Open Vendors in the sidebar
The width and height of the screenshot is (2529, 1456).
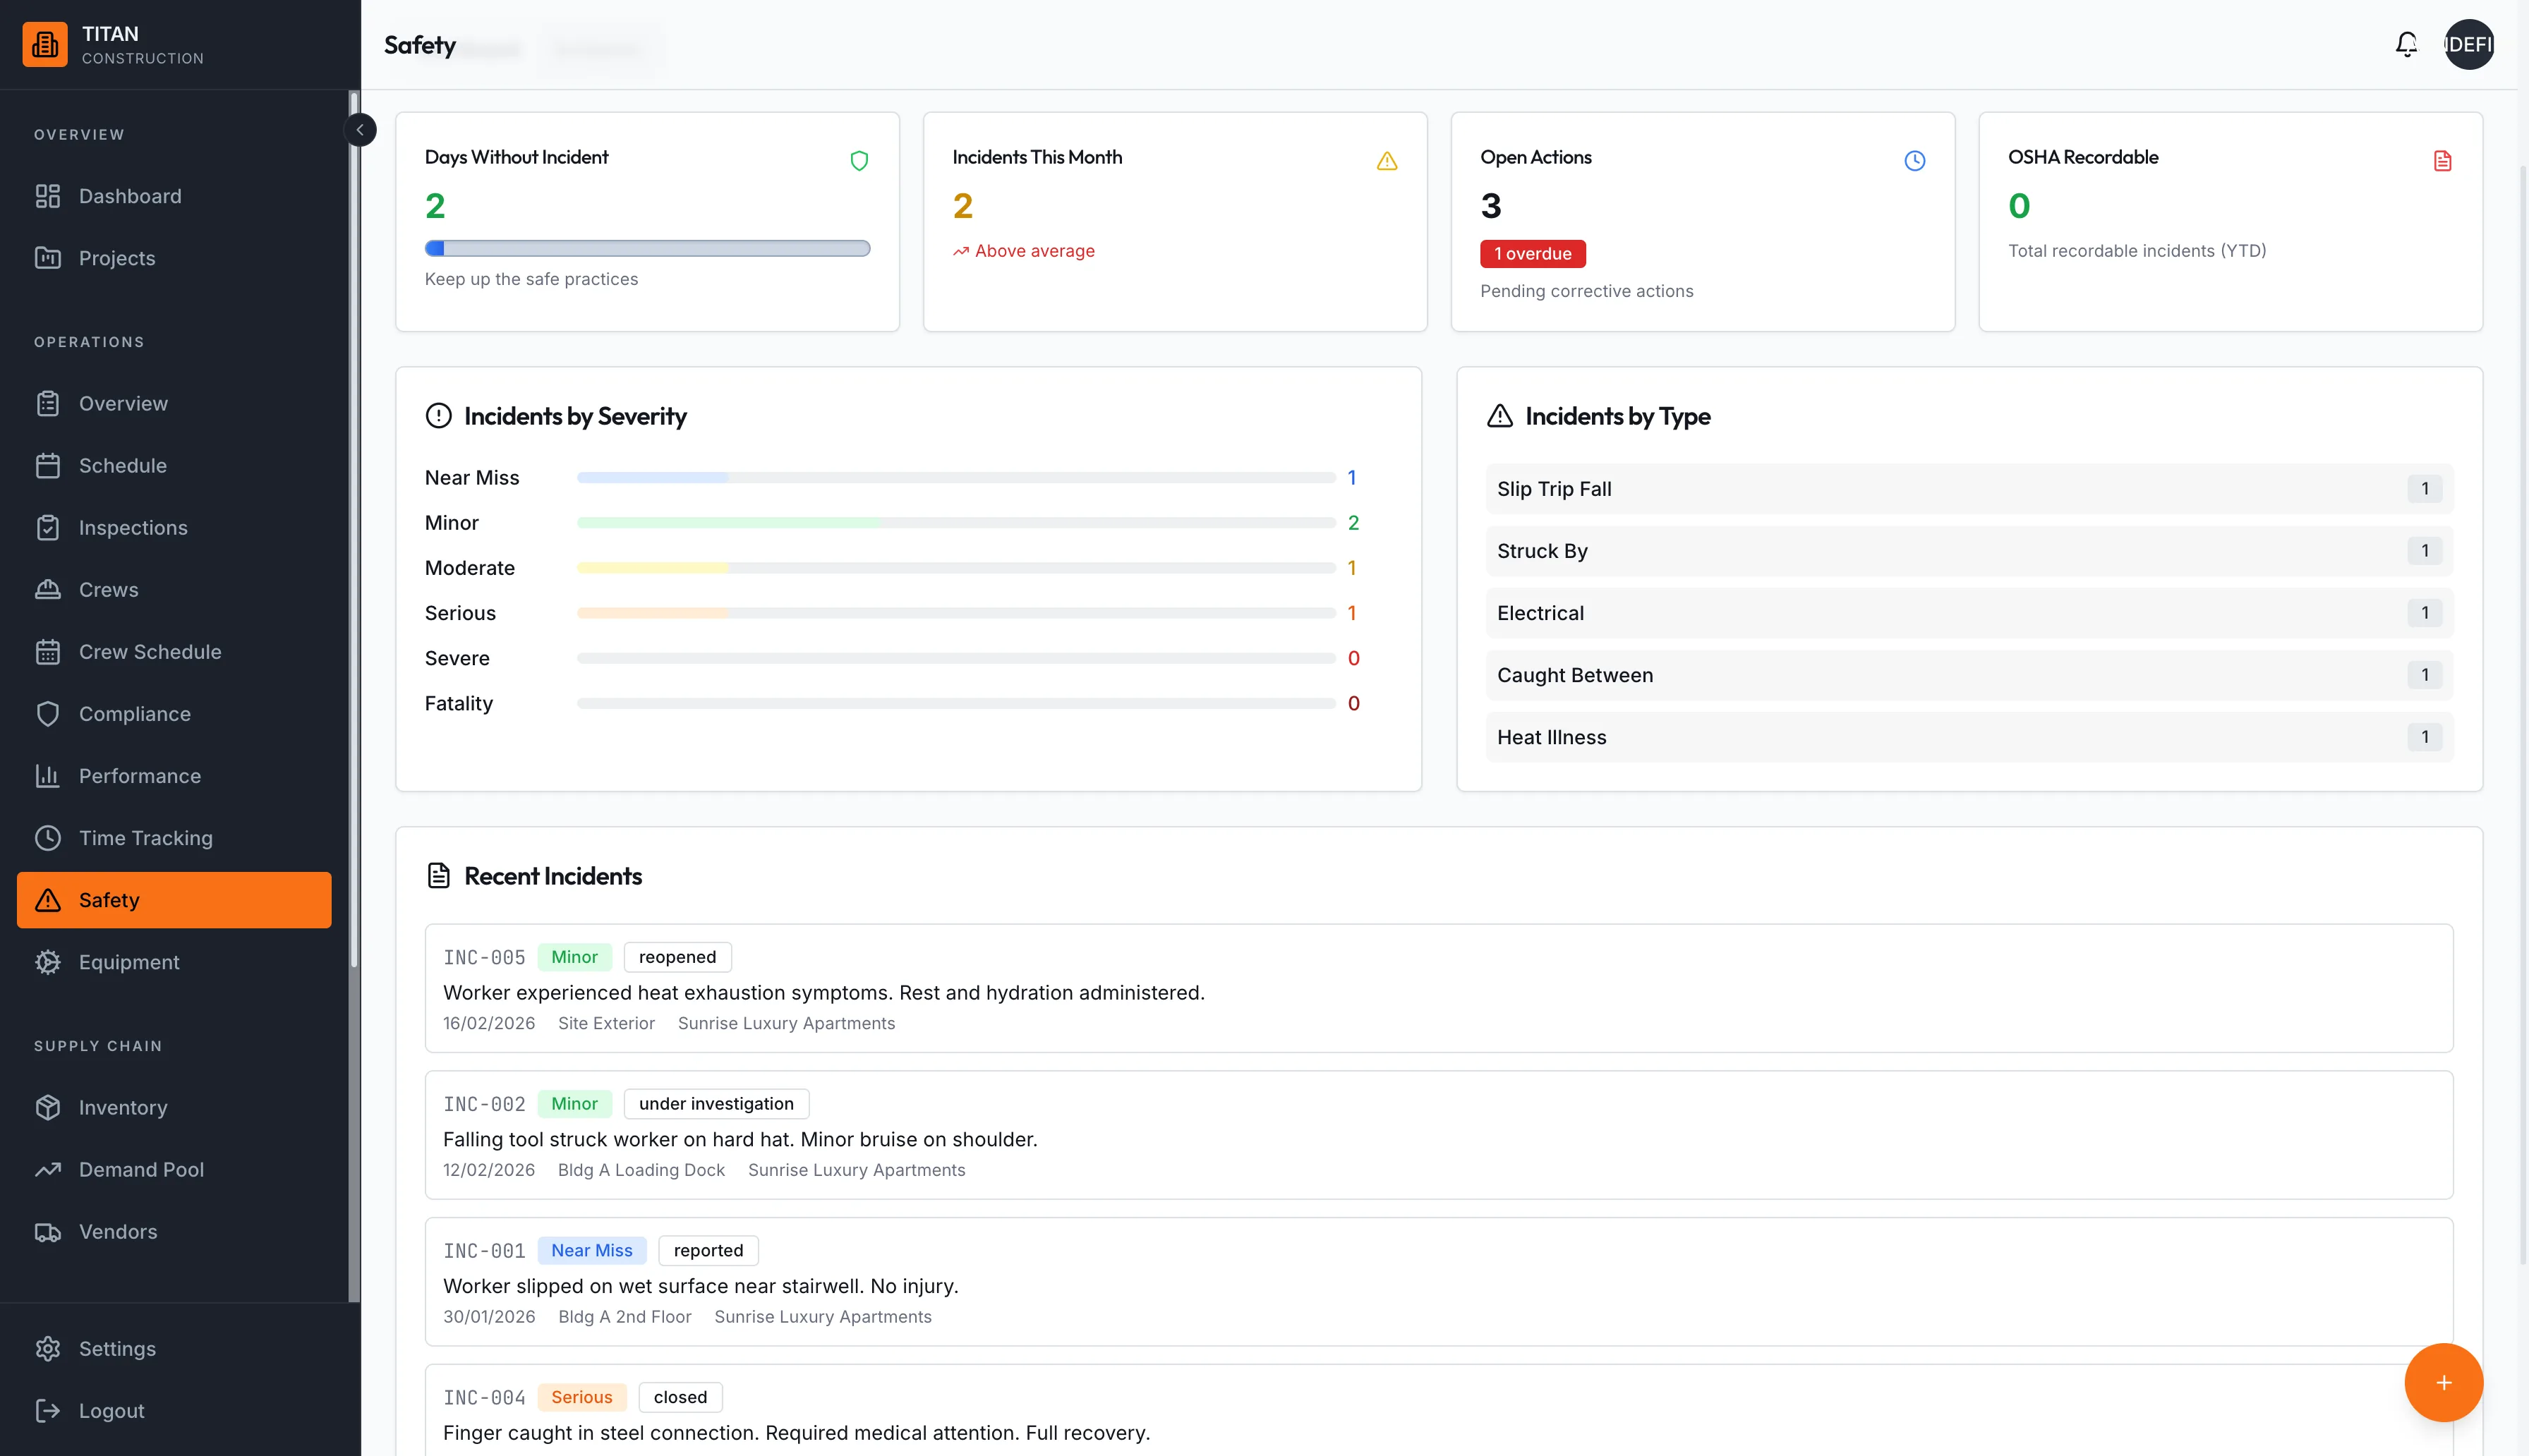pyautogui.click(x=174, y=1232)
